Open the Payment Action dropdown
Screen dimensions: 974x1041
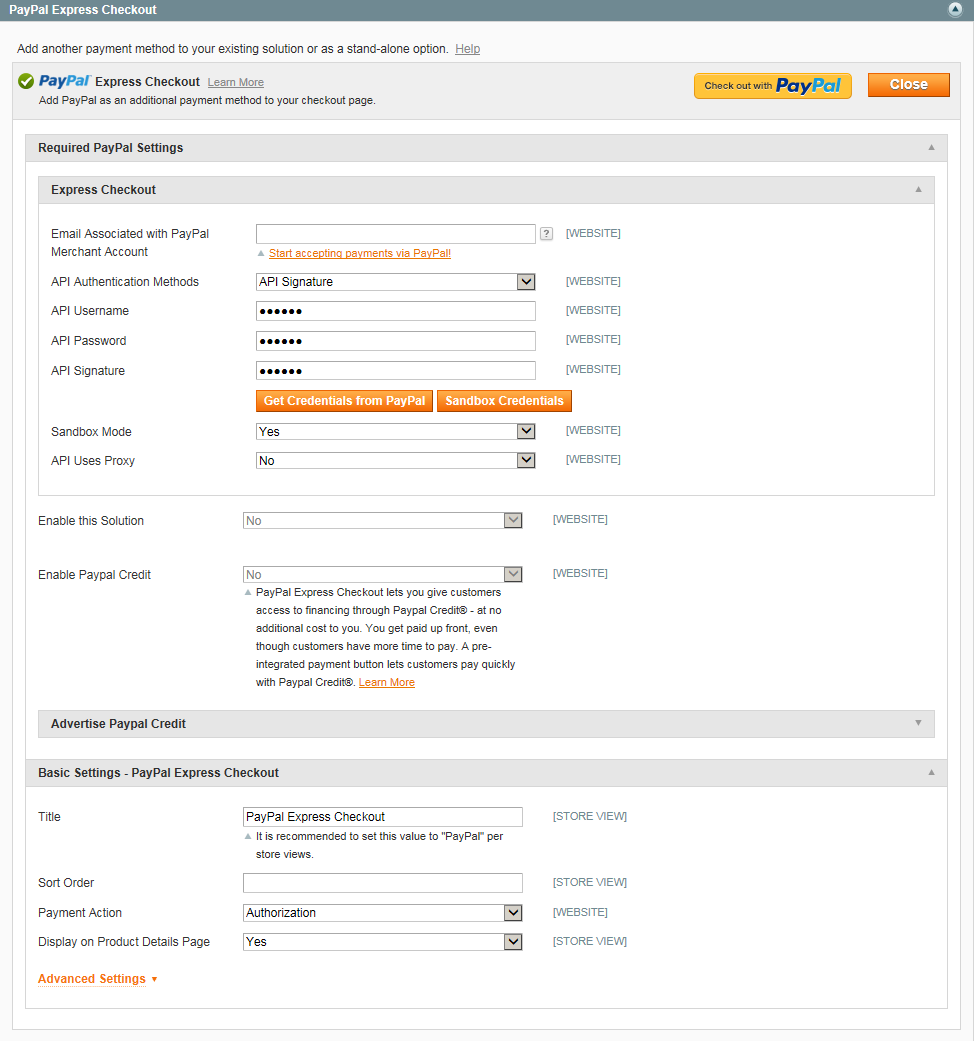[382, 913]
